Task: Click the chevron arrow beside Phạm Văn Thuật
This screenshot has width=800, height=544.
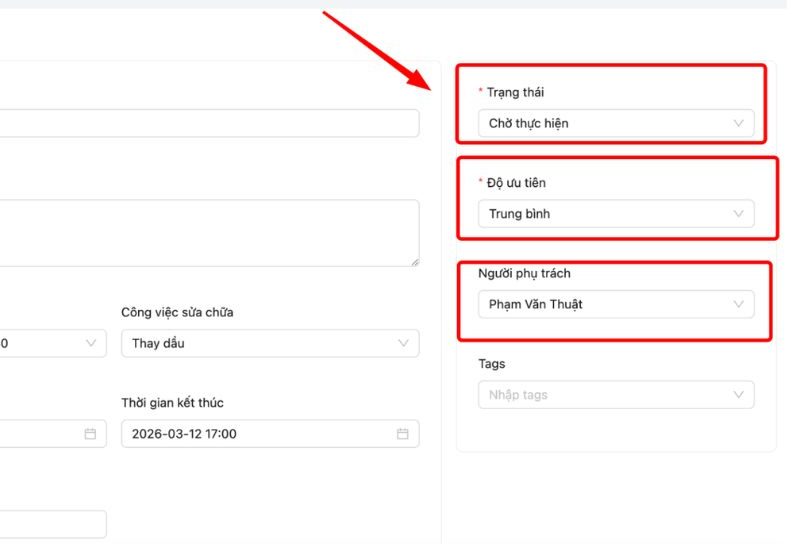Action: 739,304
